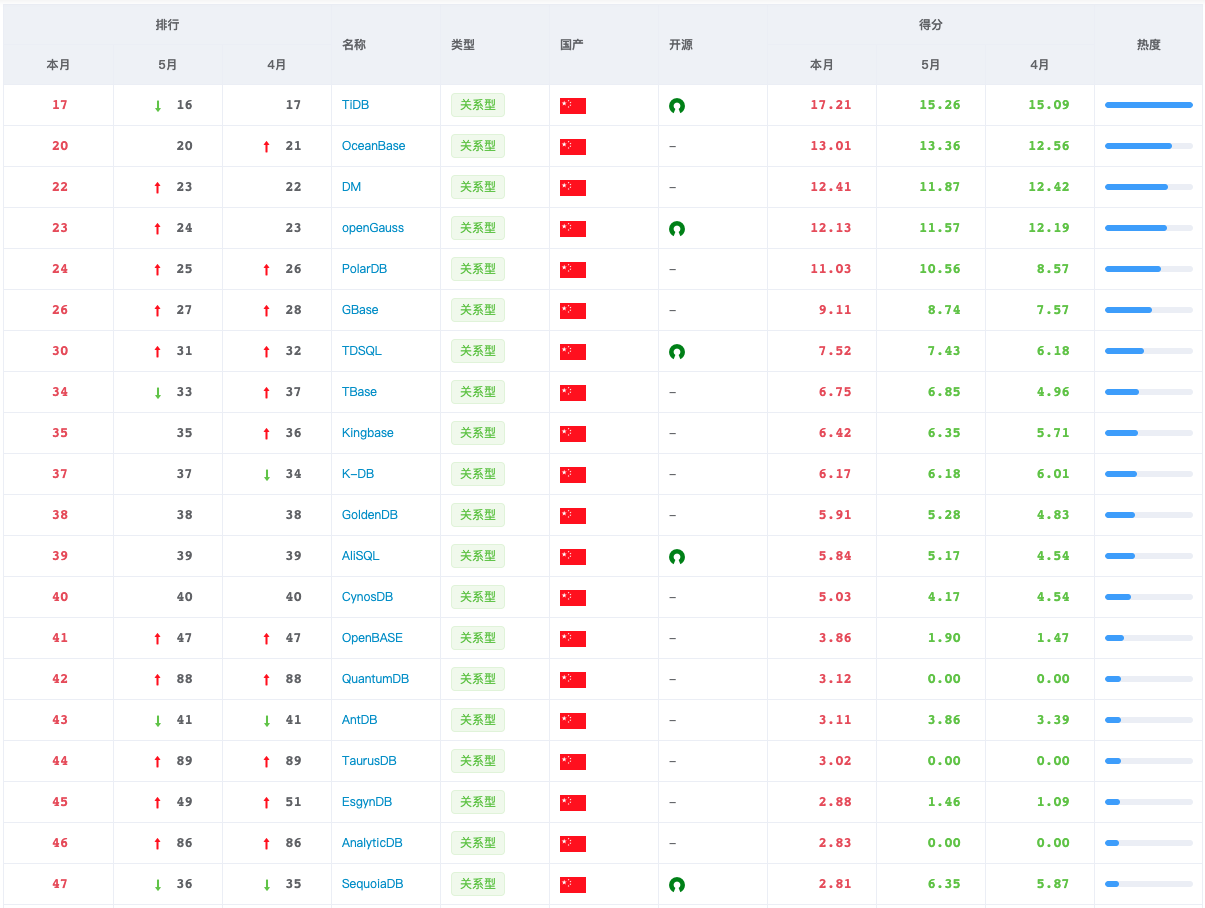Screen dimensions: 1205x908
Task: Click the score value 13.01
Action: pyautogui.click(x=831, y=146)
